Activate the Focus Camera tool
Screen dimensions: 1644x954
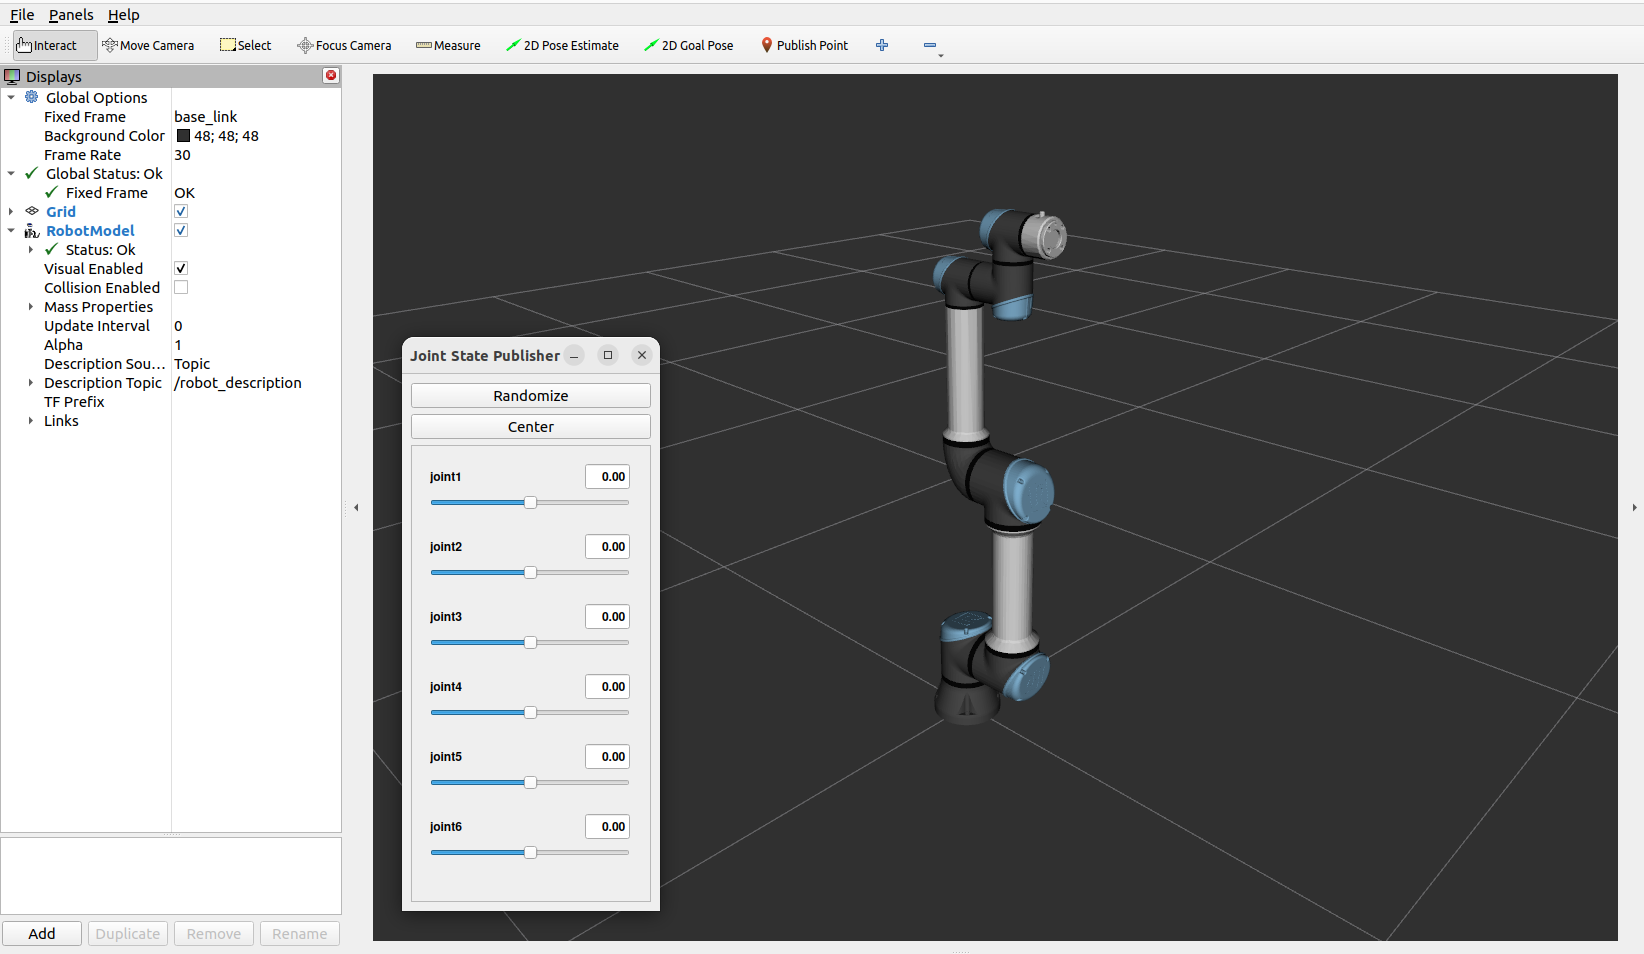(x=344, y=45)
